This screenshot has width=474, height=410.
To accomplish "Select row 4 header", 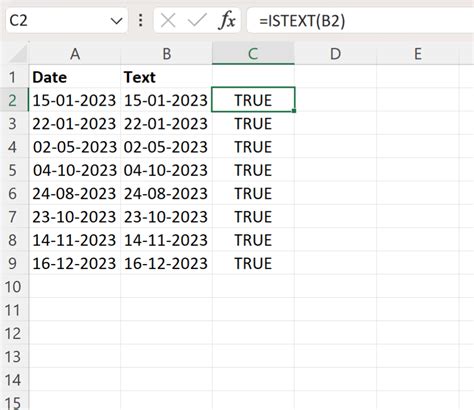I will coord(13,147).
